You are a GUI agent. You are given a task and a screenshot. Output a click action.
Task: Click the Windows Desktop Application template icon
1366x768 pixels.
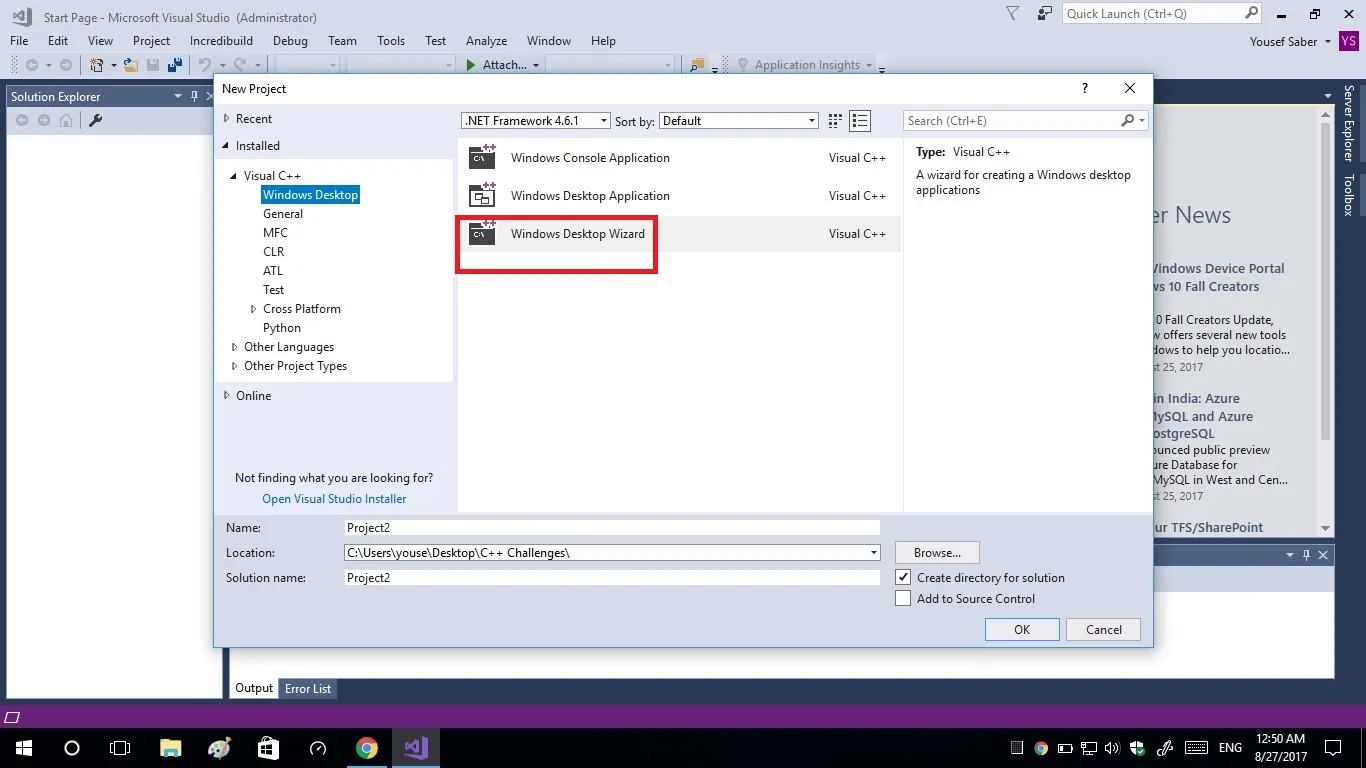482,195
